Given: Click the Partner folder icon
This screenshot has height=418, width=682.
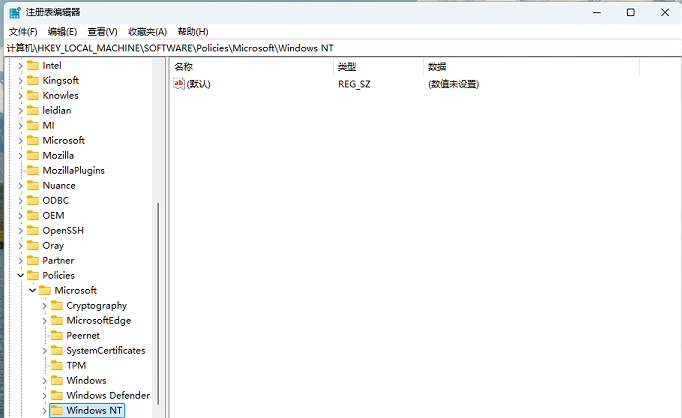Looking at the screenshot, I should (33, 261).
